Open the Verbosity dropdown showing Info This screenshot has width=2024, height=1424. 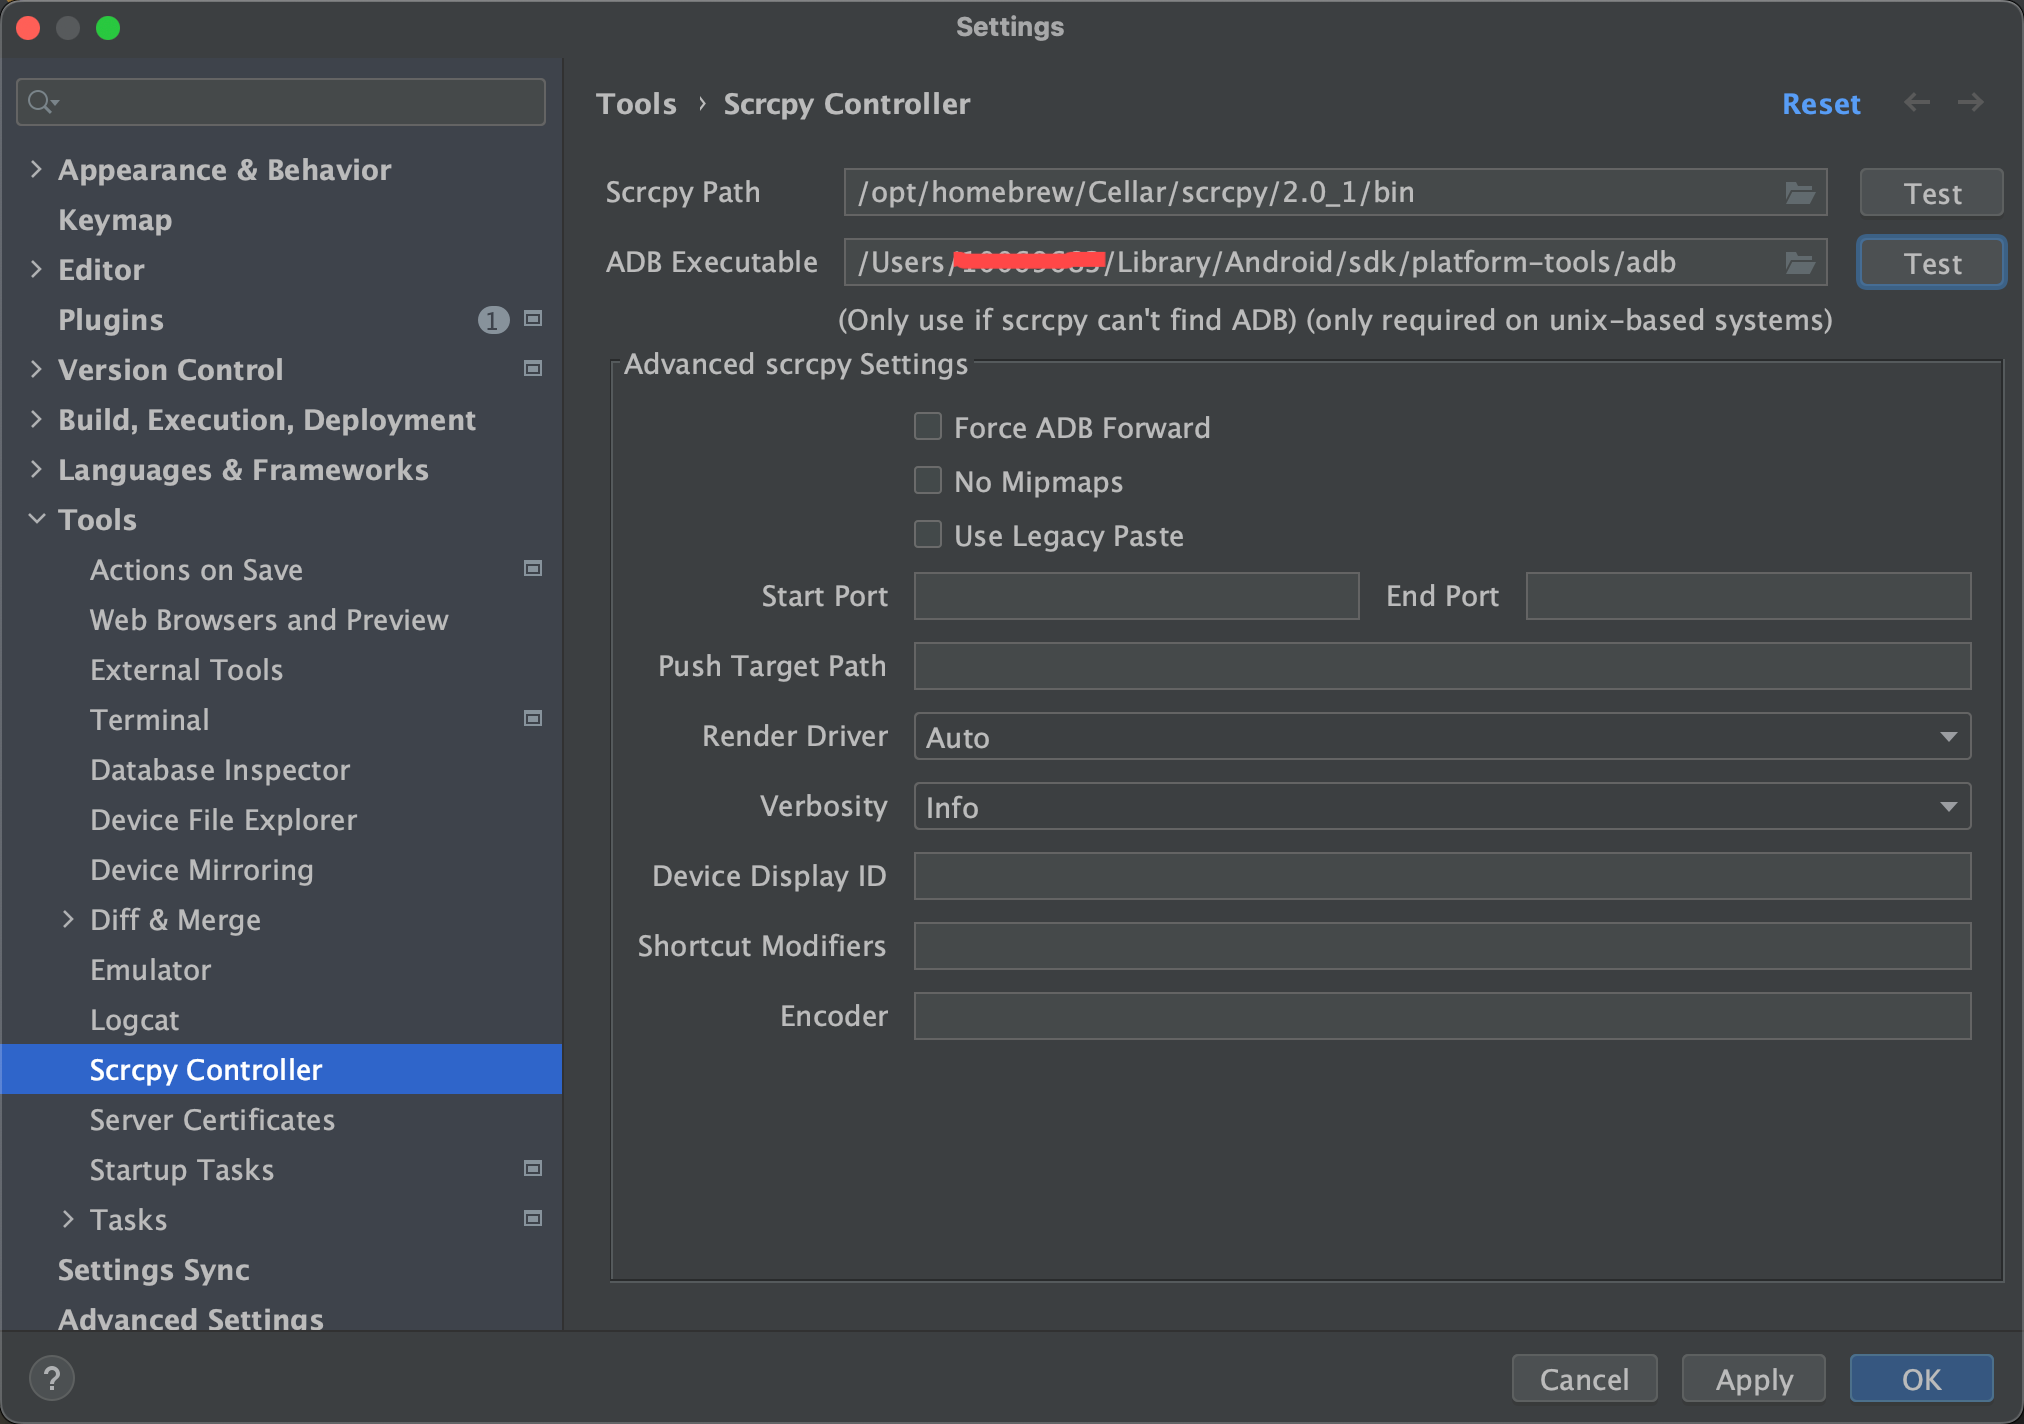(1441, 807)
